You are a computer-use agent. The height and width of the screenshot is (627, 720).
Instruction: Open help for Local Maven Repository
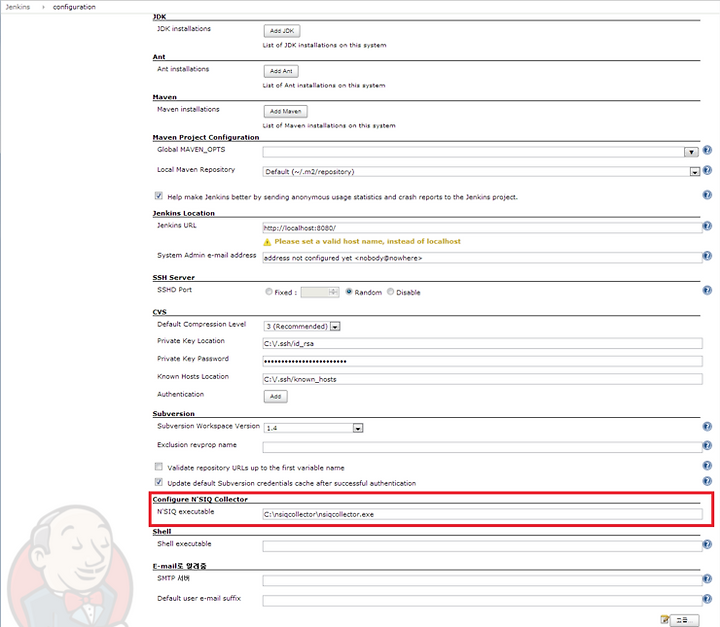pyautogui.click(x=707, y=170)
